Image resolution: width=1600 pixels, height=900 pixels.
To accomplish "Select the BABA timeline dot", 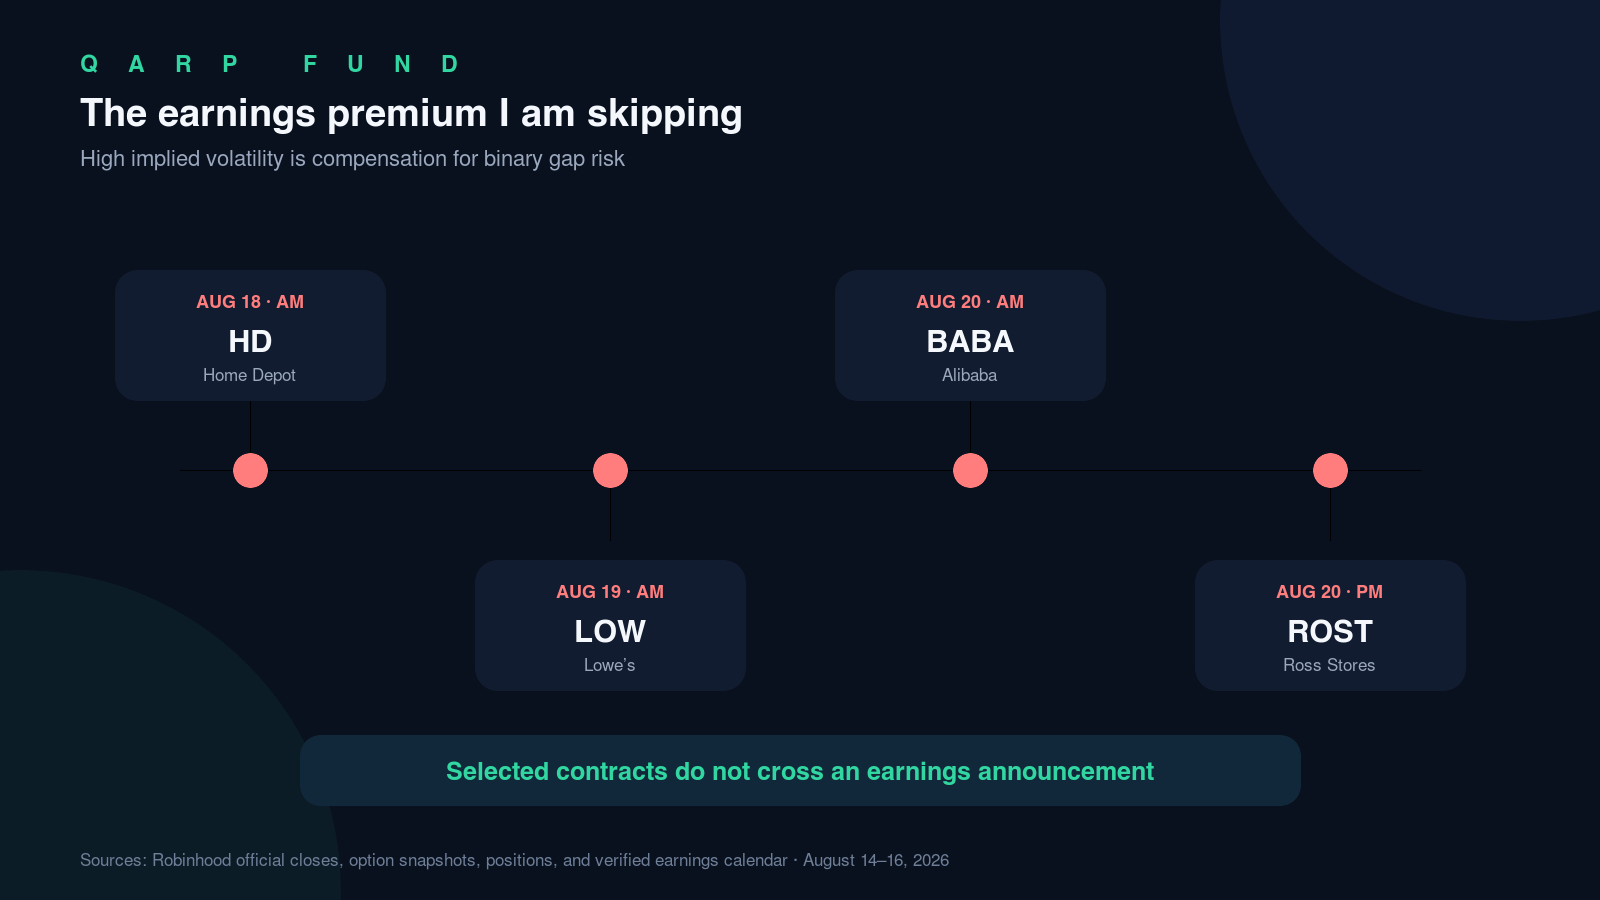I will click(970, 470).
